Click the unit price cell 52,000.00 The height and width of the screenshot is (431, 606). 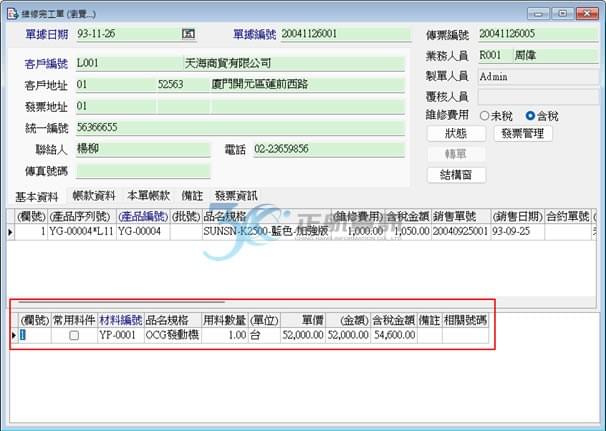point(303,335)
